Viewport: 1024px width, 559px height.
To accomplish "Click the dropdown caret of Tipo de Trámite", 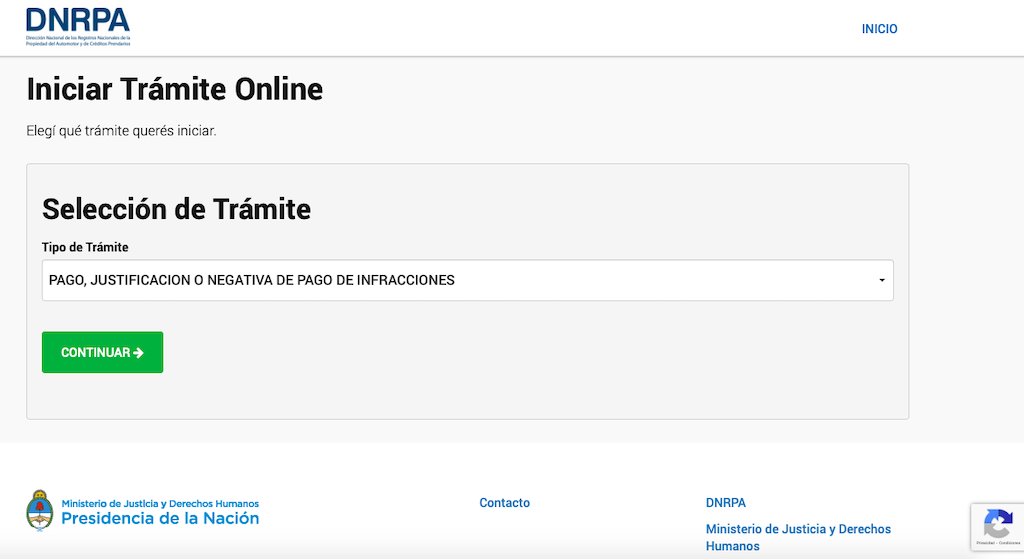I will point(882,281).
